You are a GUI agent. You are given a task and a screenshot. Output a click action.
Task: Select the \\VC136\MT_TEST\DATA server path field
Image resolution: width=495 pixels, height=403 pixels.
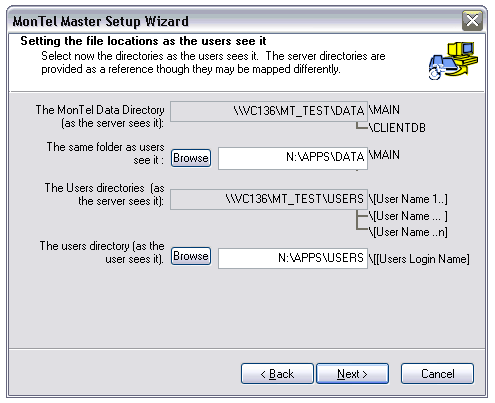tap(269, 111)
